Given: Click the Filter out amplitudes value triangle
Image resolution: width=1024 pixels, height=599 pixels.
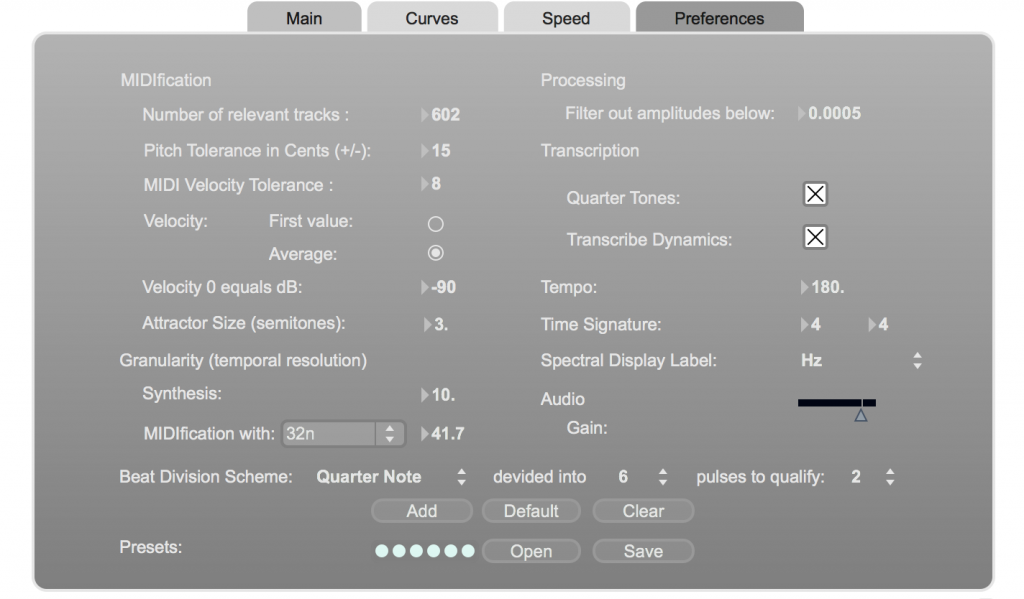Looking at the screenshot, I should pyautogui.click(x=801, y=114).
